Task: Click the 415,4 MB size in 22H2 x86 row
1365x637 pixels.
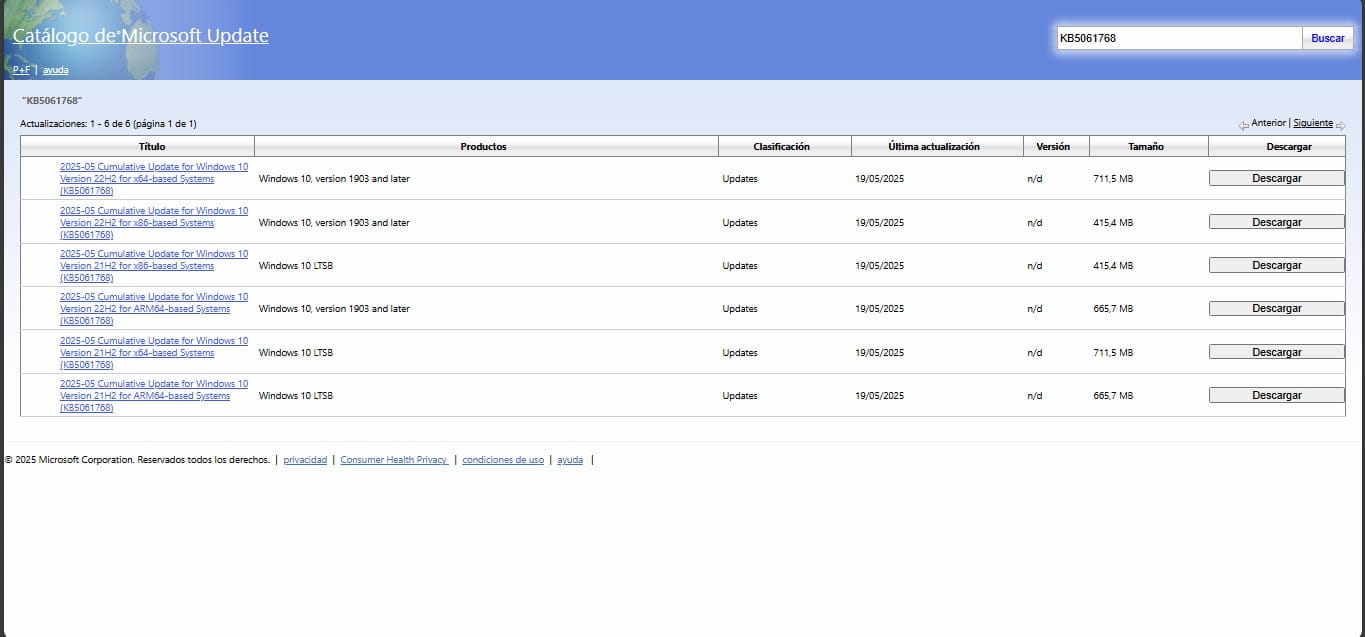Action: click(1113, 223)
